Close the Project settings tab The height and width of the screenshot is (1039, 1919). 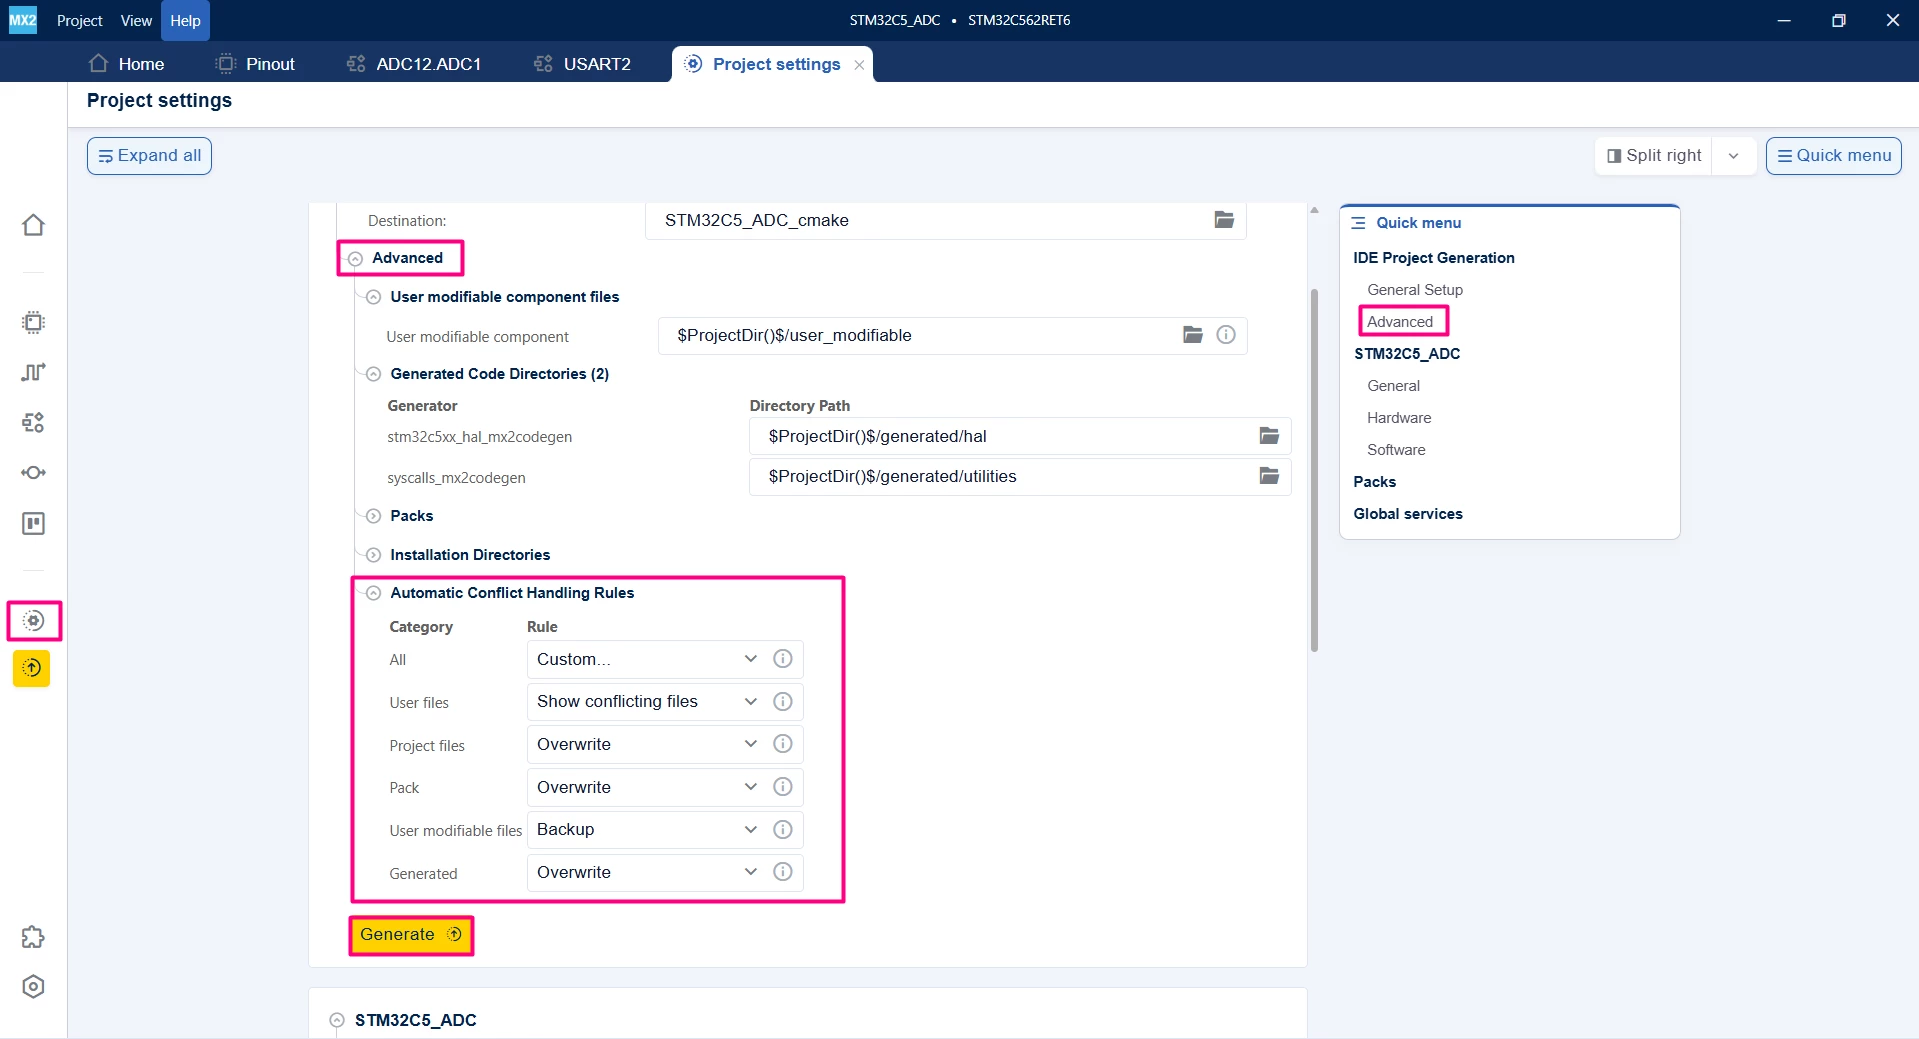point(859,65)
